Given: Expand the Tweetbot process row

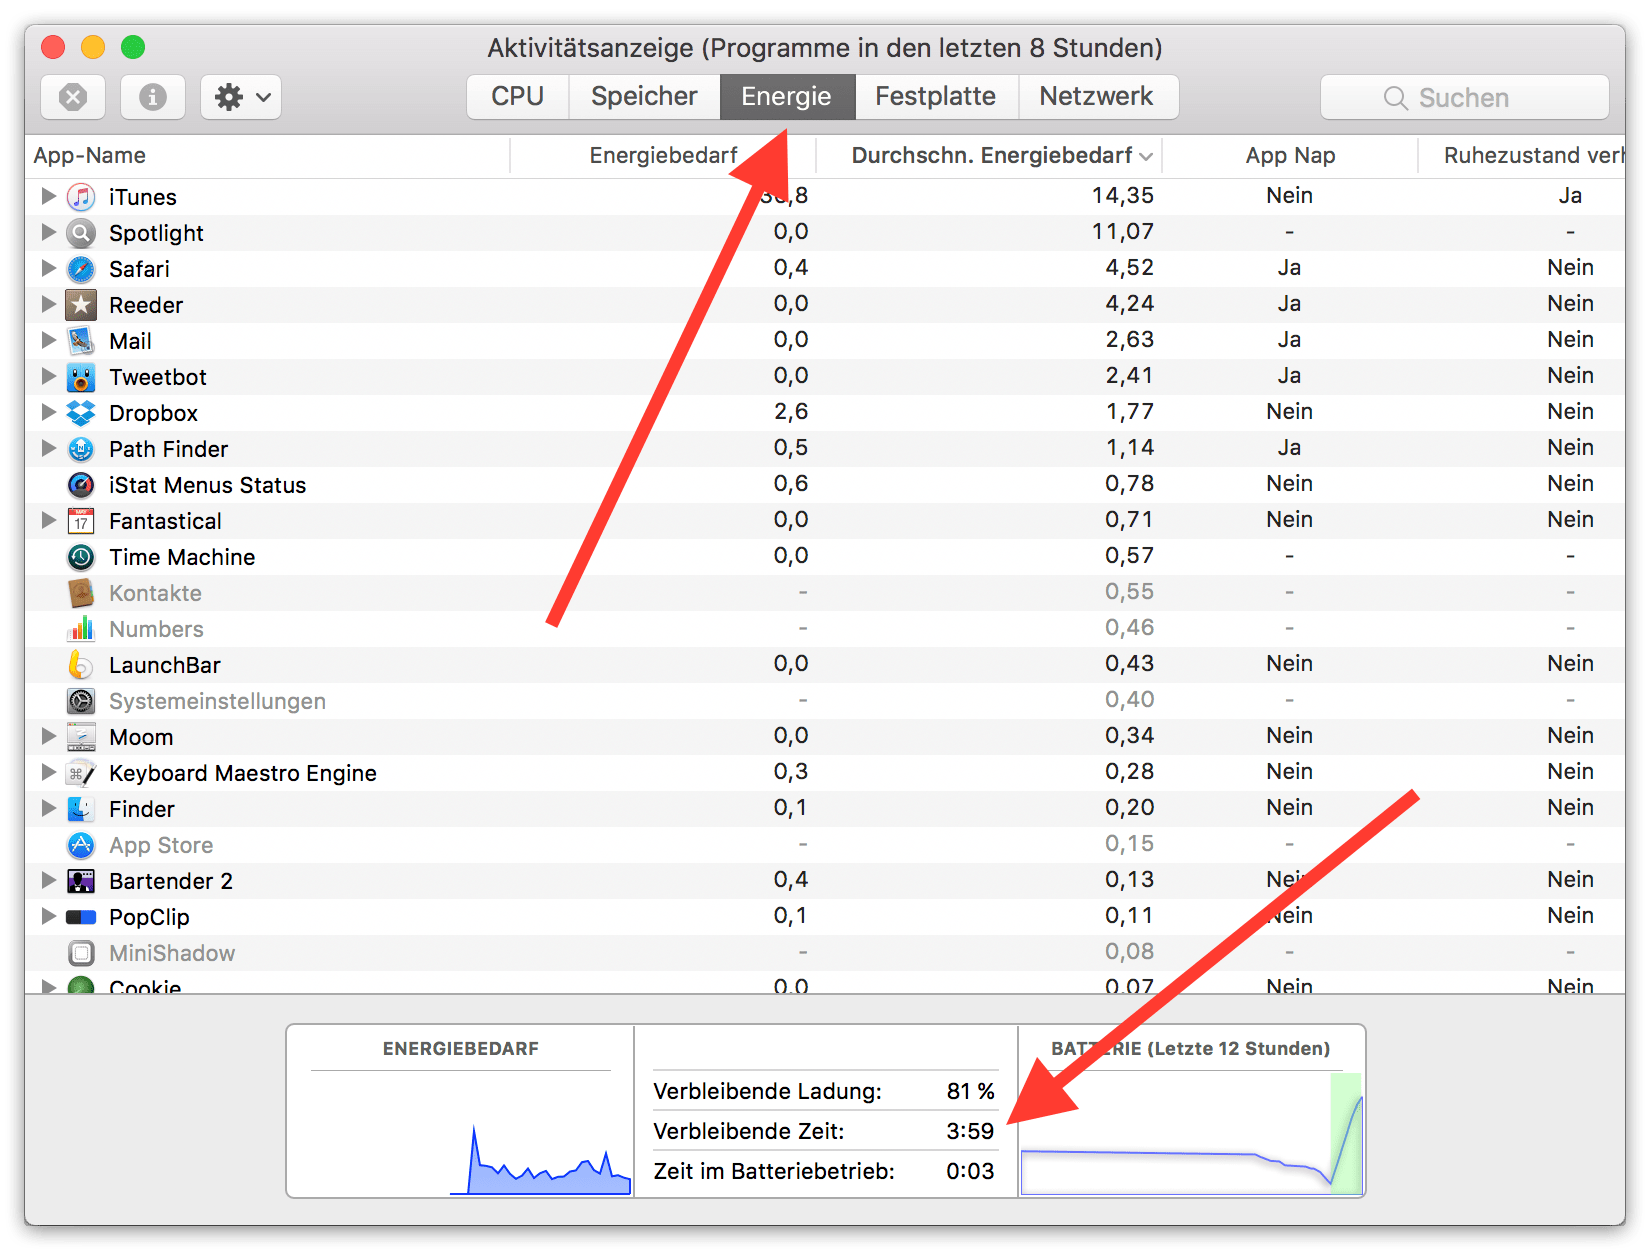Looking at the screenshot, I should [x=48, y=376].
